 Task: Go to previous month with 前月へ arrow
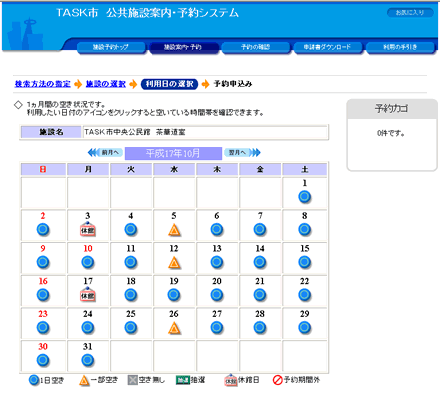pyautogui.click(x=105, y=153)
